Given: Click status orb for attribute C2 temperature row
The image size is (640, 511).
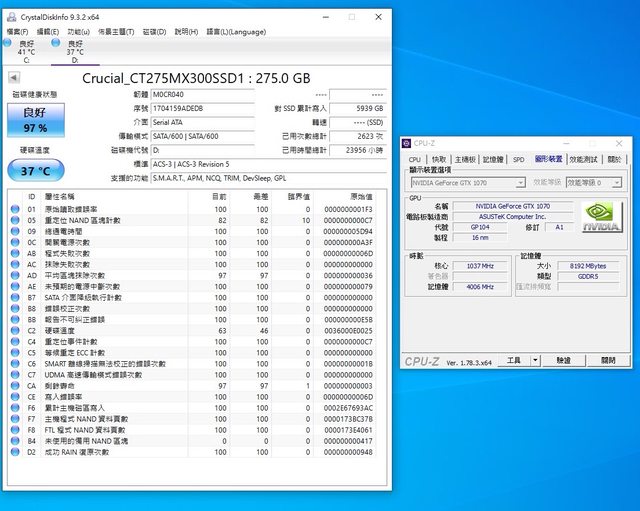Looking at the screenshot, I should point(15,330).
